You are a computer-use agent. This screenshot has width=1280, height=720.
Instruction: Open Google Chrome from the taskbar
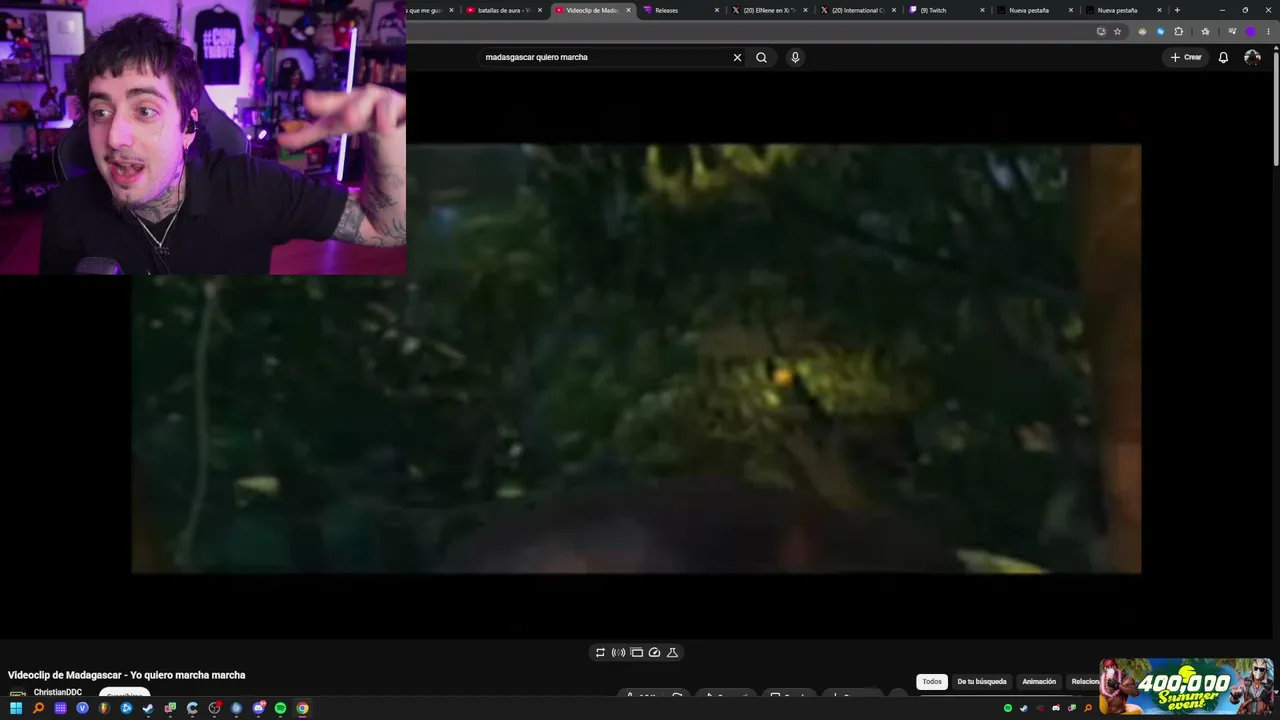[x=302, y=708]
